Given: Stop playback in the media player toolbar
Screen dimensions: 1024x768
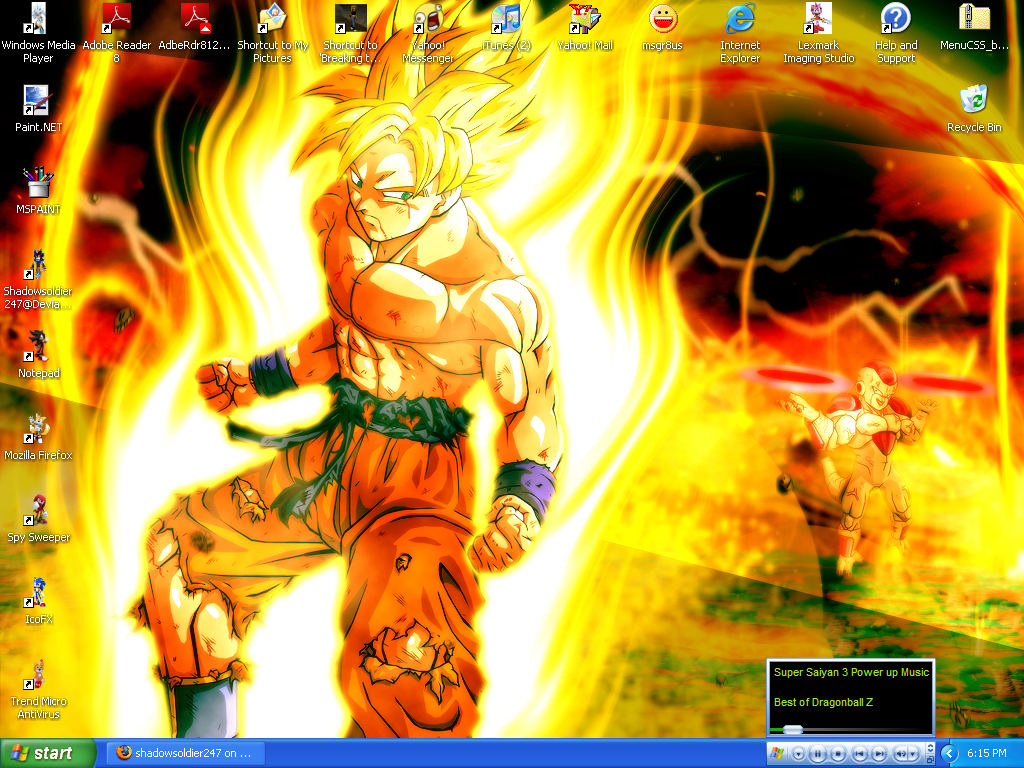Looking at the screenshot, I should point(839,754).
